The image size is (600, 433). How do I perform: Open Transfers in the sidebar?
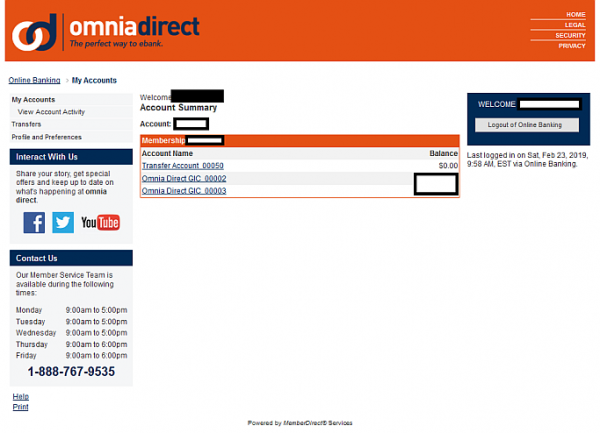(26, 124)
